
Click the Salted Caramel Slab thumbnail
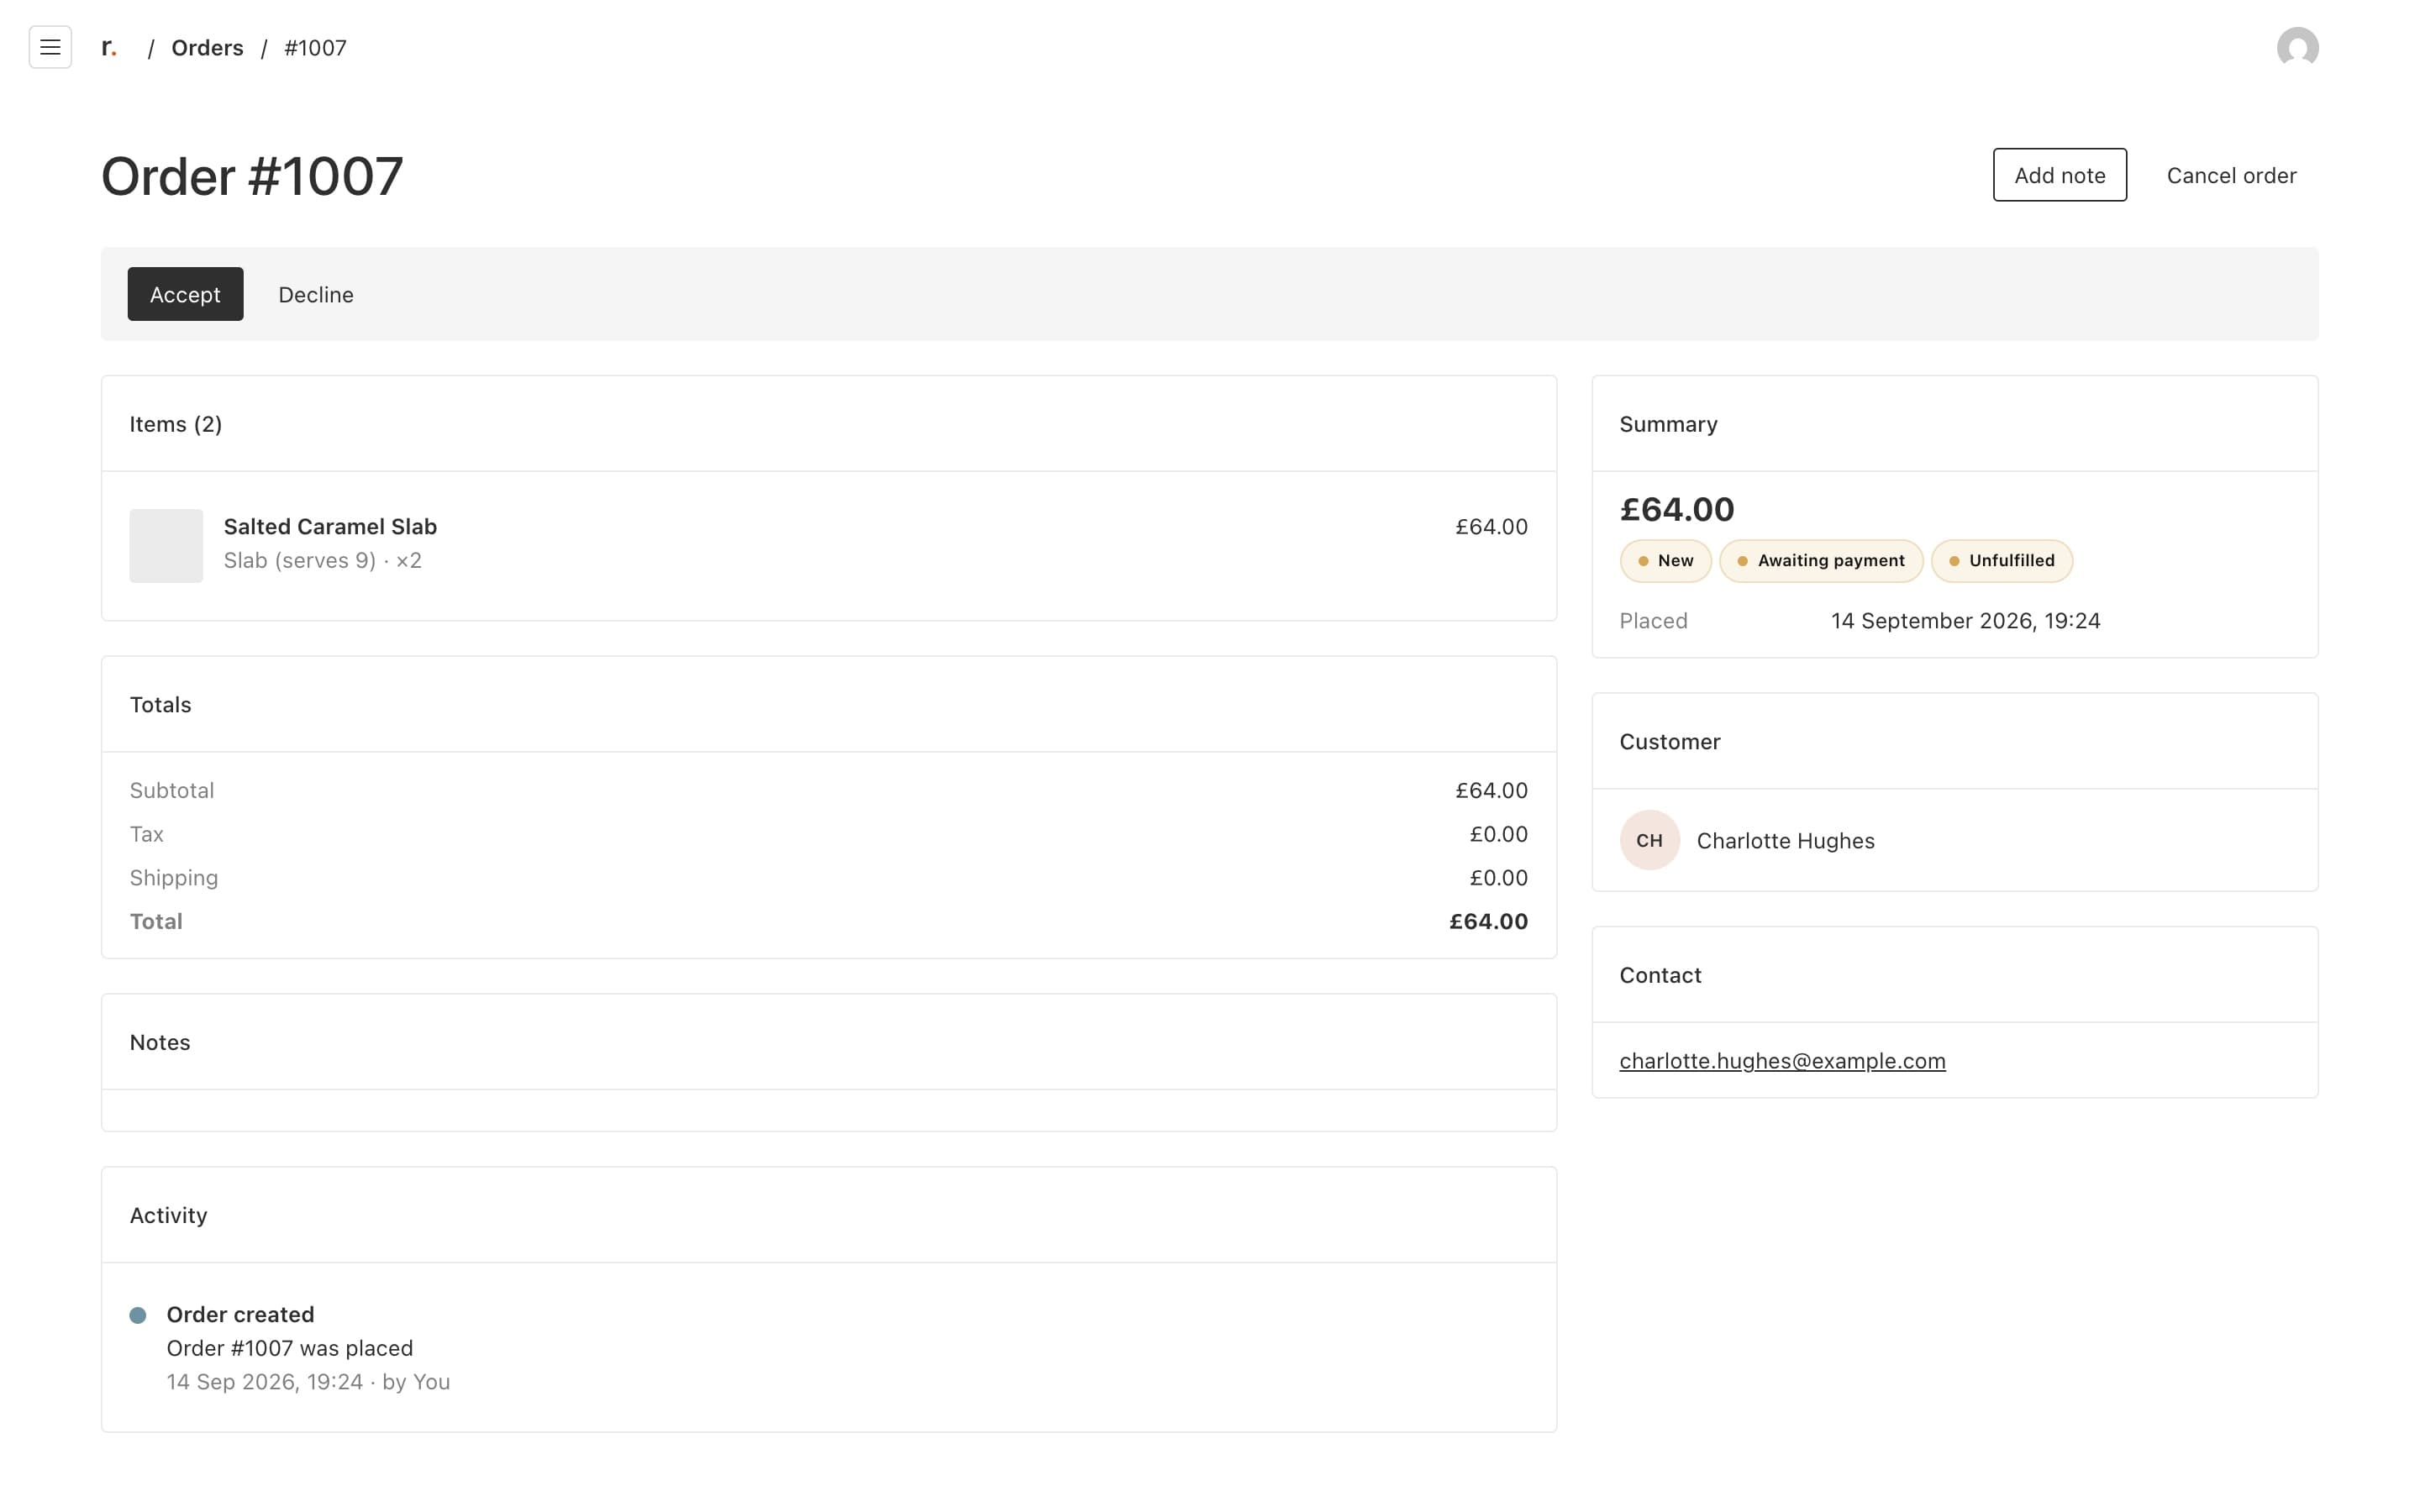[166, 546]
